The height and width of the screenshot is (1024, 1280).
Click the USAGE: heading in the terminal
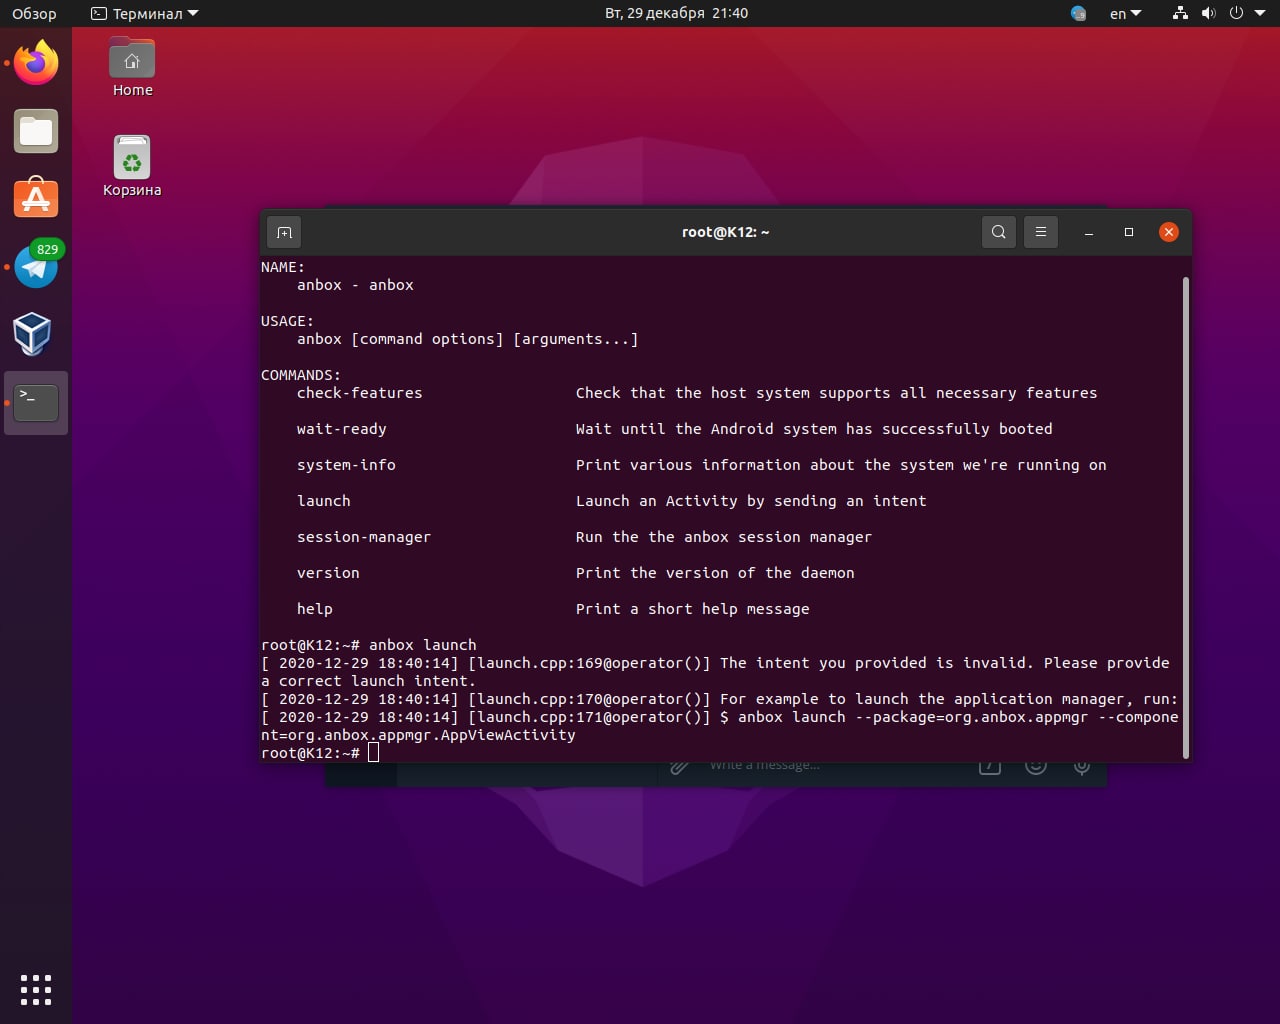point(287,321)
